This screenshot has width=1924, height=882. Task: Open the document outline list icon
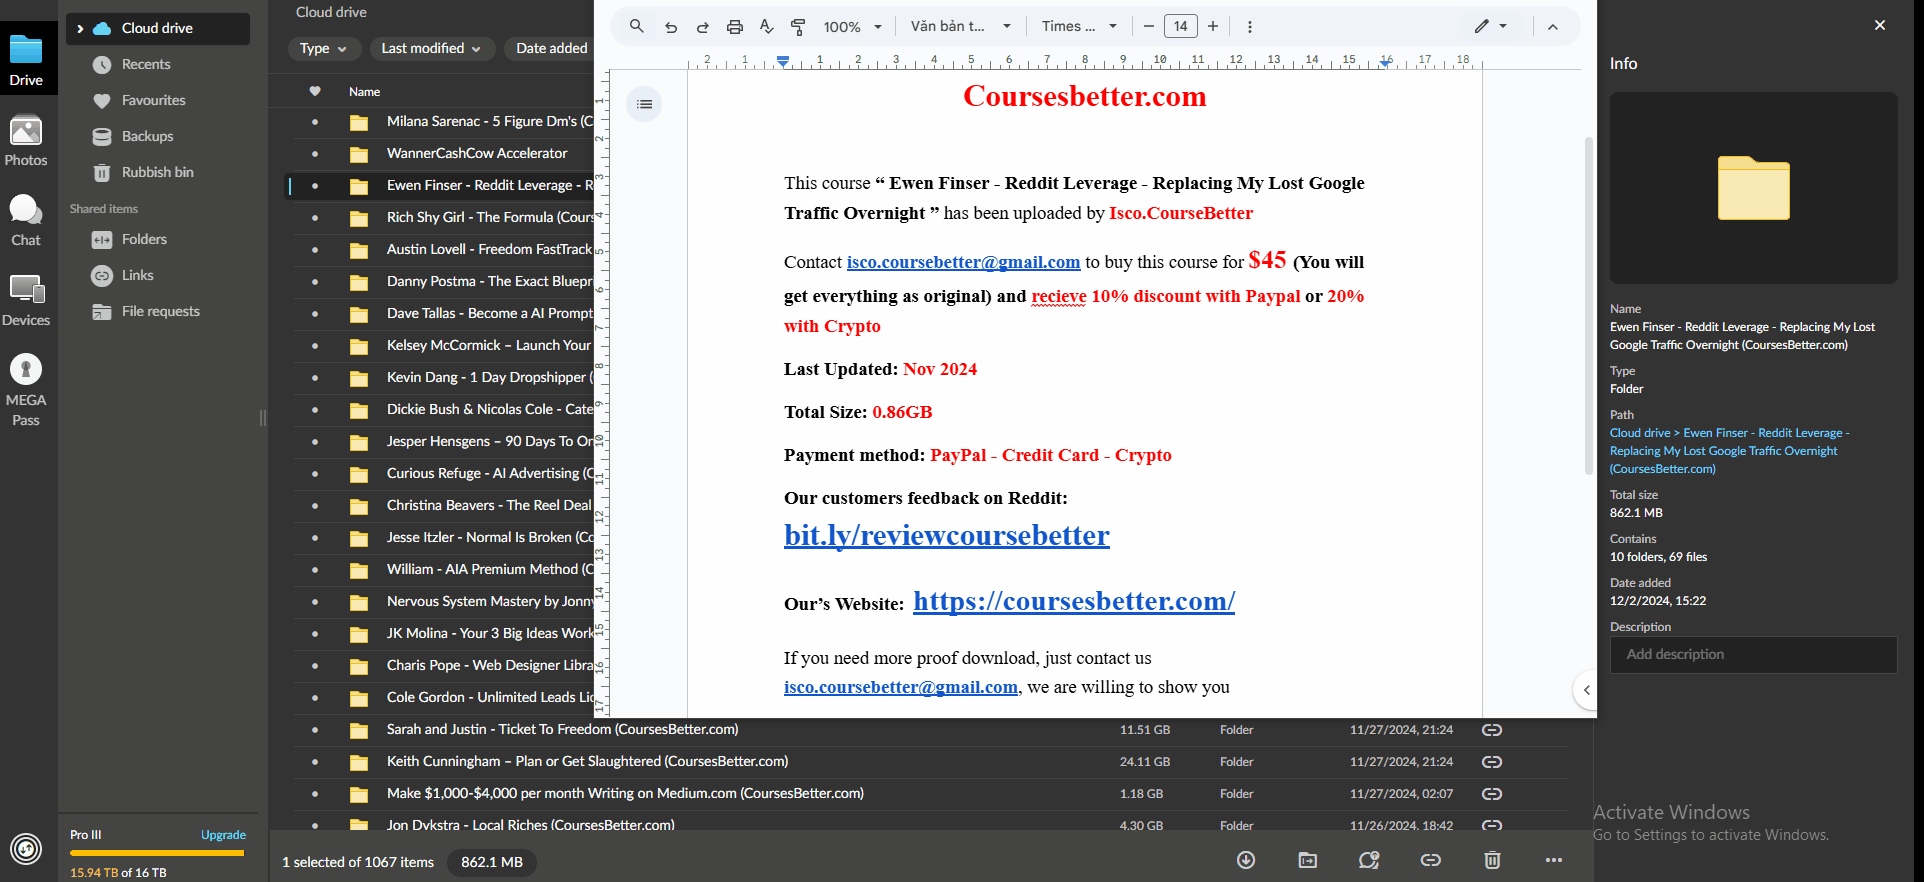(644, 104)
